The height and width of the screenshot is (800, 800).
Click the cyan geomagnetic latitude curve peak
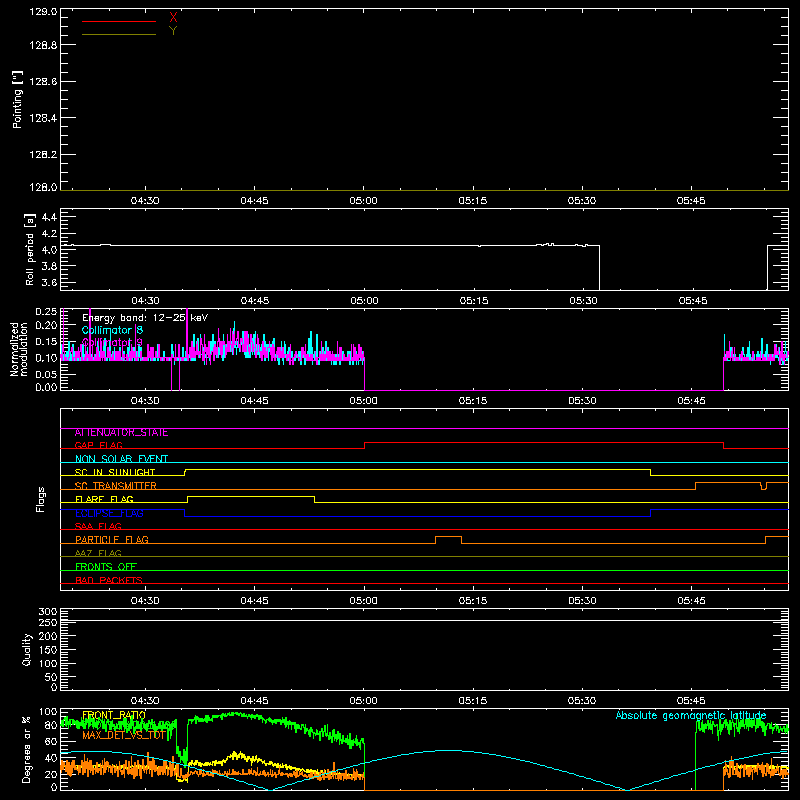click(449, 751)
